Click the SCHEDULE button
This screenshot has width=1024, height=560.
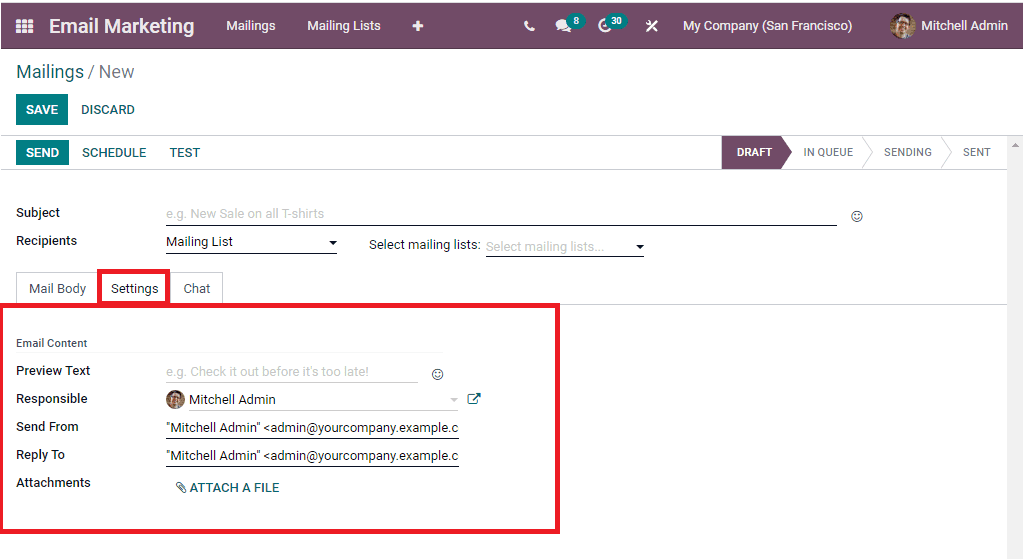click(114, 153)
